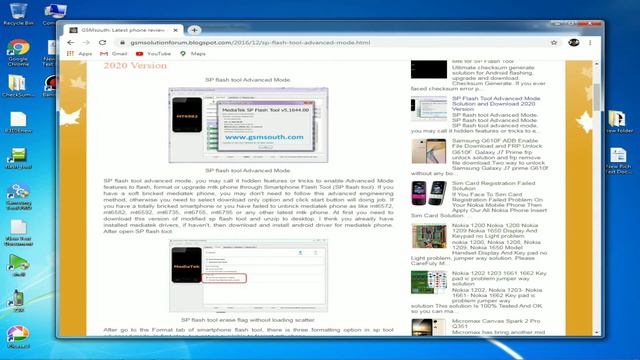Open a new browser tab
The height and width of the screenshot is (360, 640).
point(194,30)
